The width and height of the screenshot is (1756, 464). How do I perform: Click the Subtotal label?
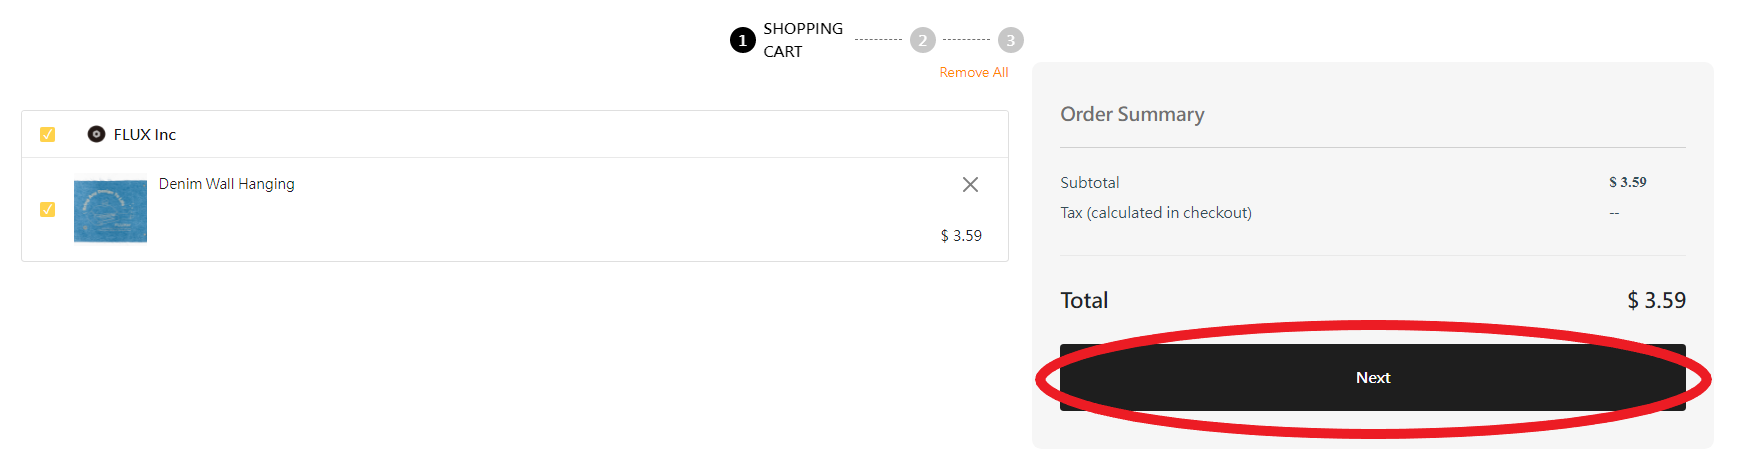pyautogui.click(x=1089, y=183)
